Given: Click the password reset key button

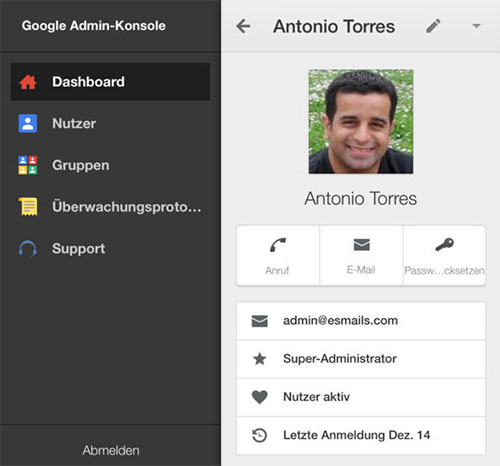Looking at the screenshot, I should point(444,256).
